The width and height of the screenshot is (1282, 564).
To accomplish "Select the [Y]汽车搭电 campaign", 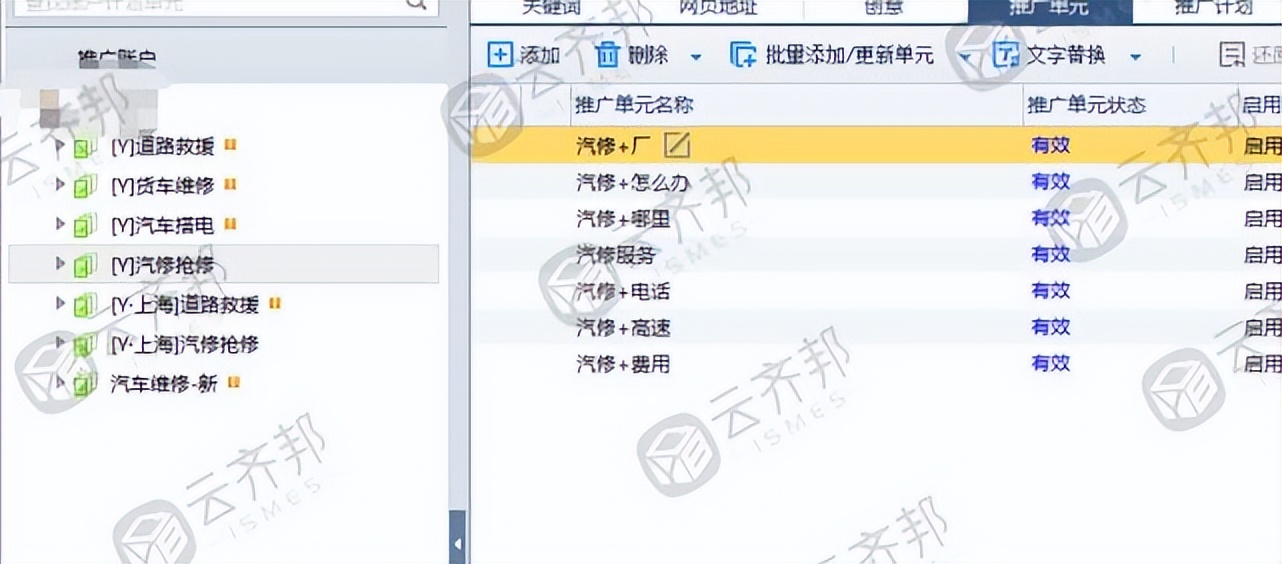I will [163, 225].
